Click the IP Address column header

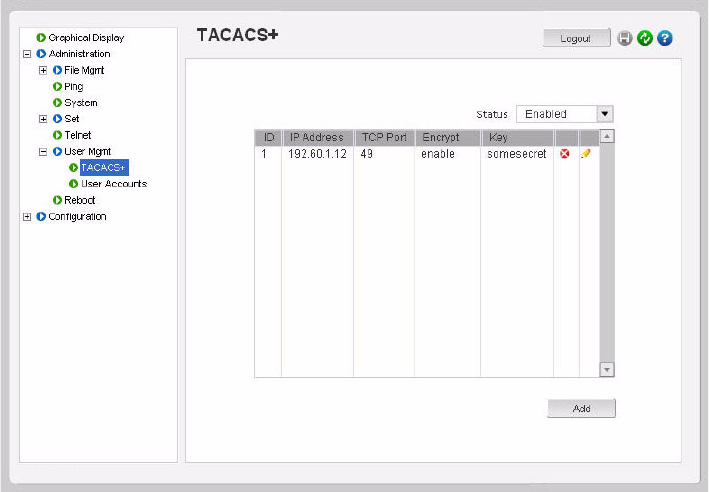[x=317, y=137]
